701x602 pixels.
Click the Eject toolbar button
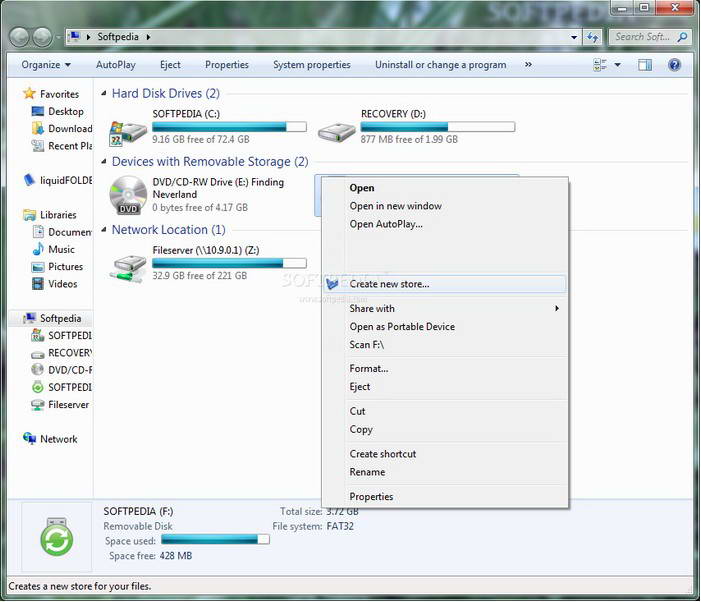pyautogui.click(x=170, y=65)
